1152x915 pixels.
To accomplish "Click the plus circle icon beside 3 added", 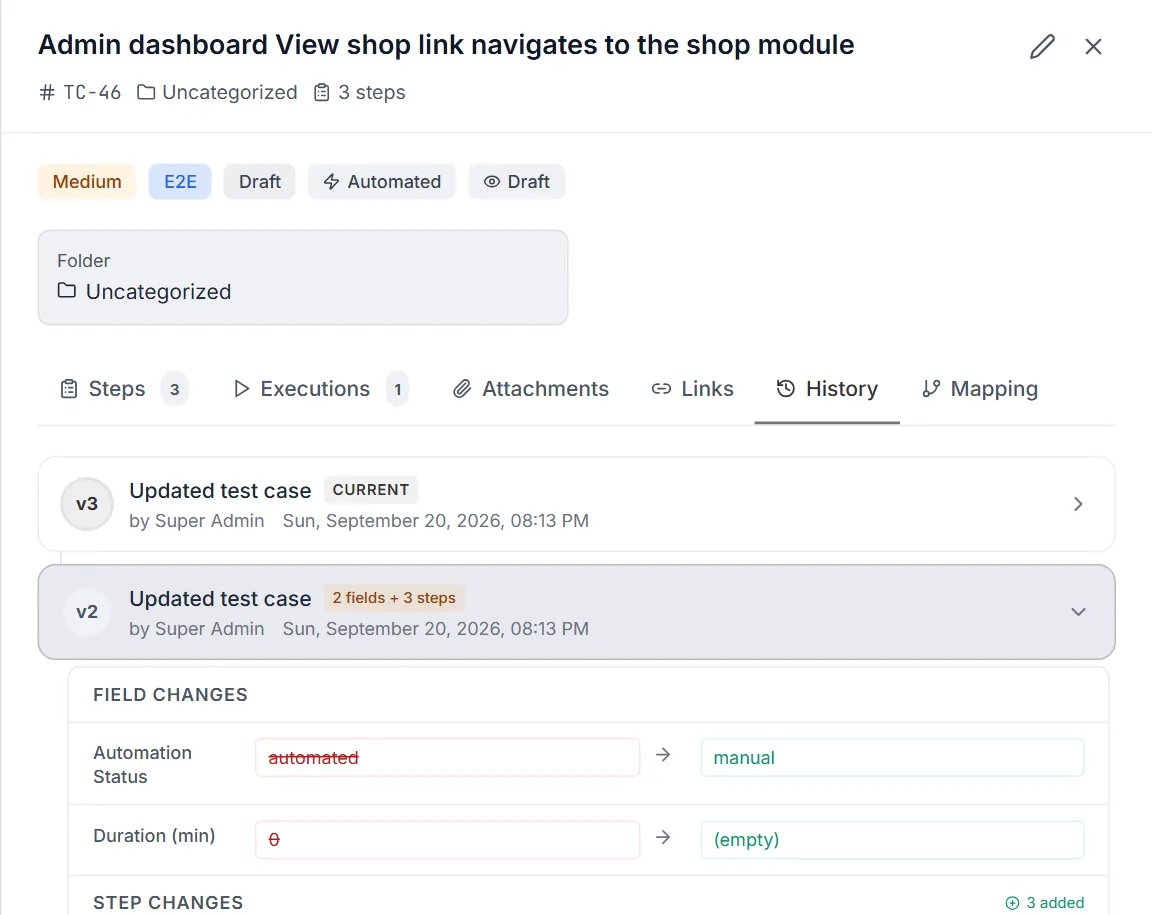I will click(1012, 903).
